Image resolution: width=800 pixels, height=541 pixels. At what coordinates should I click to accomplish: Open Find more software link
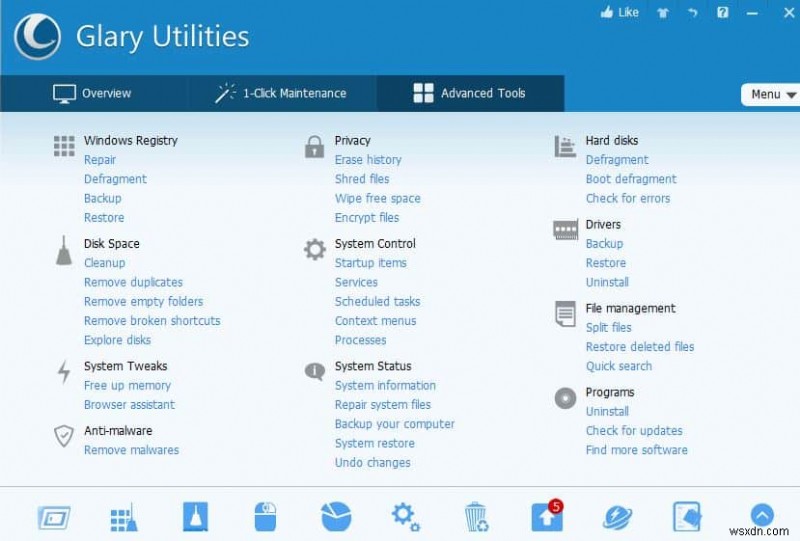637,450
